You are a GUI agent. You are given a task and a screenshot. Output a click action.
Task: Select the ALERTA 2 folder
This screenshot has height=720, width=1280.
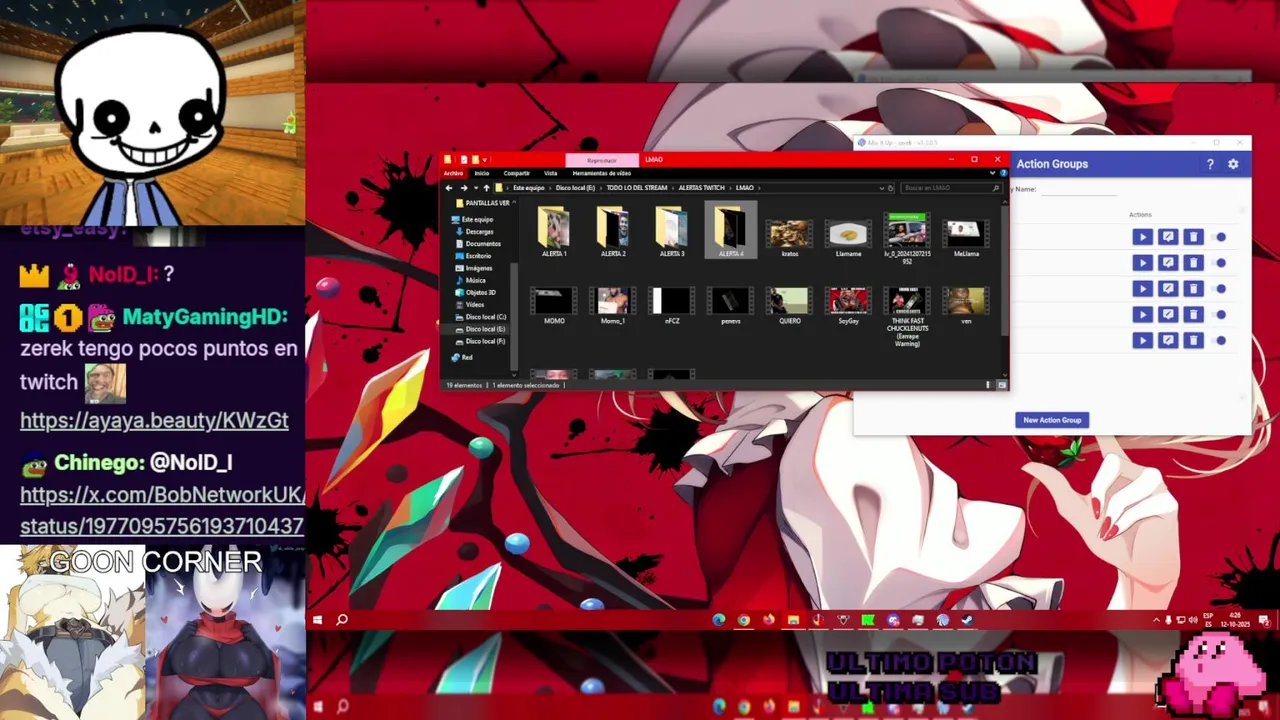click(x=613, y=232)
